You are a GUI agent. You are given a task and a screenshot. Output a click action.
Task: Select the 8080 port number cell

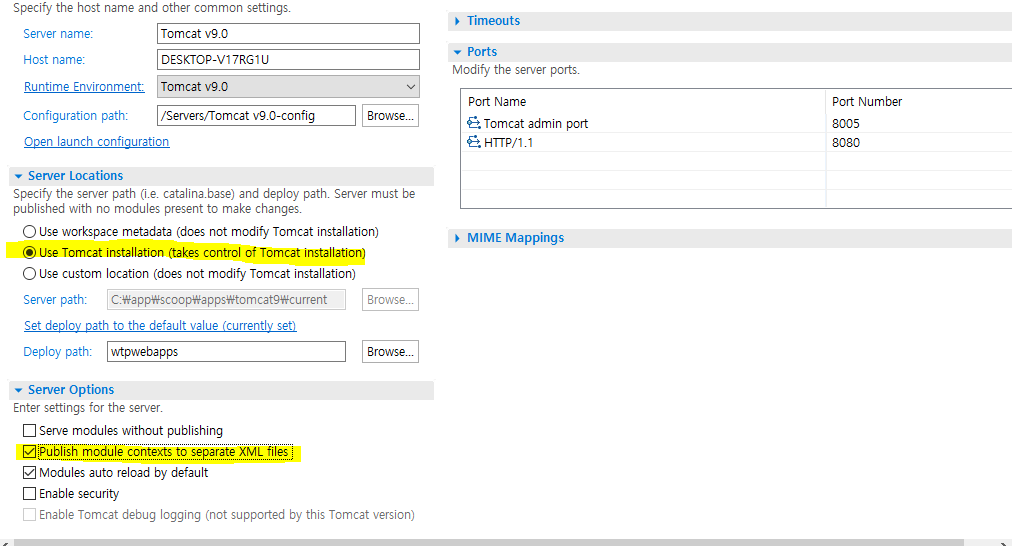tap(845, 143)
